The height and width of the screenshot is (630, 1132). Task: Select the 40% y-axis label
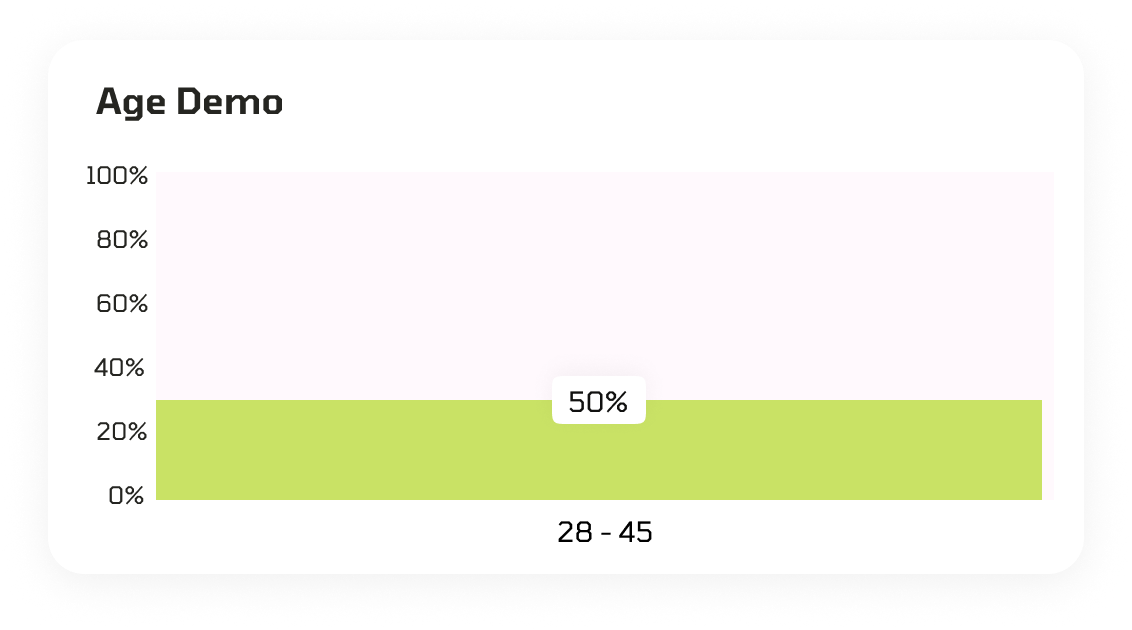pos(119,367)
